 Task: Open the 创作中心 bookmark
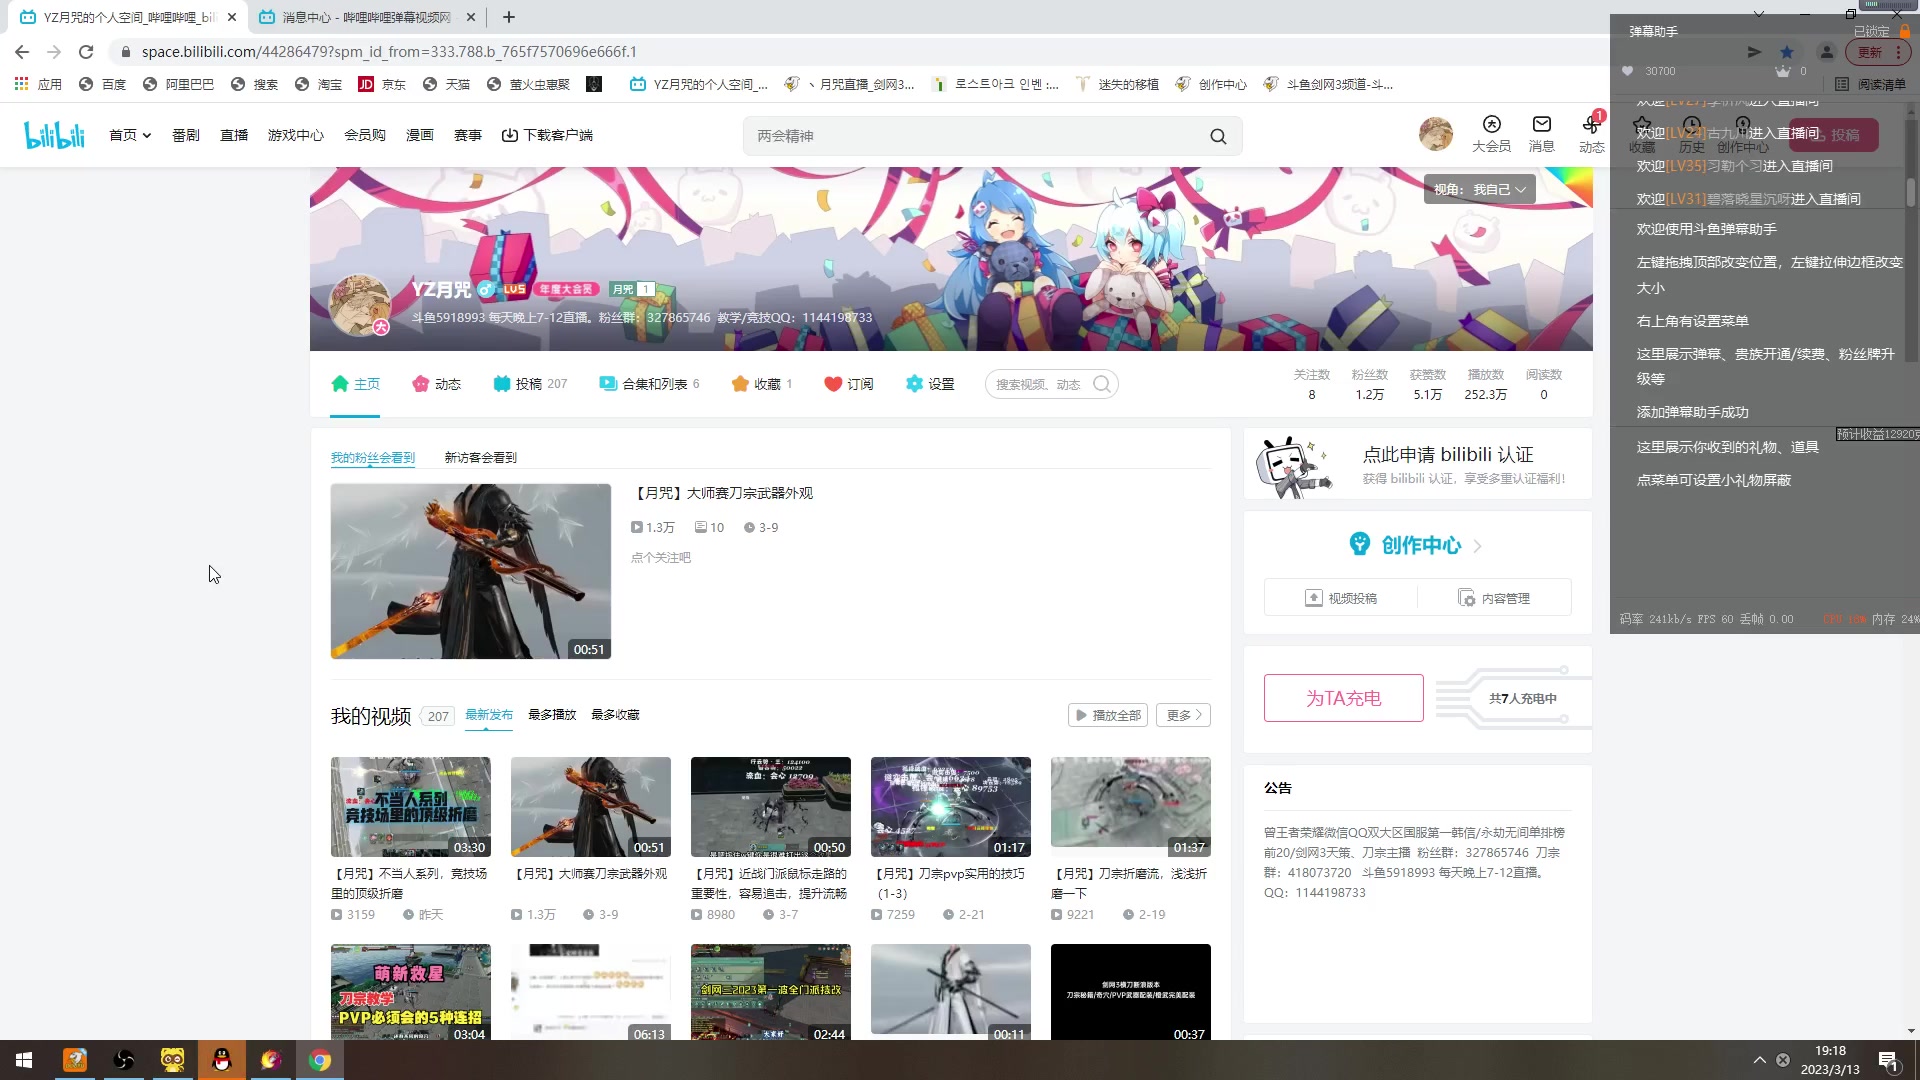coord(1211,84)
